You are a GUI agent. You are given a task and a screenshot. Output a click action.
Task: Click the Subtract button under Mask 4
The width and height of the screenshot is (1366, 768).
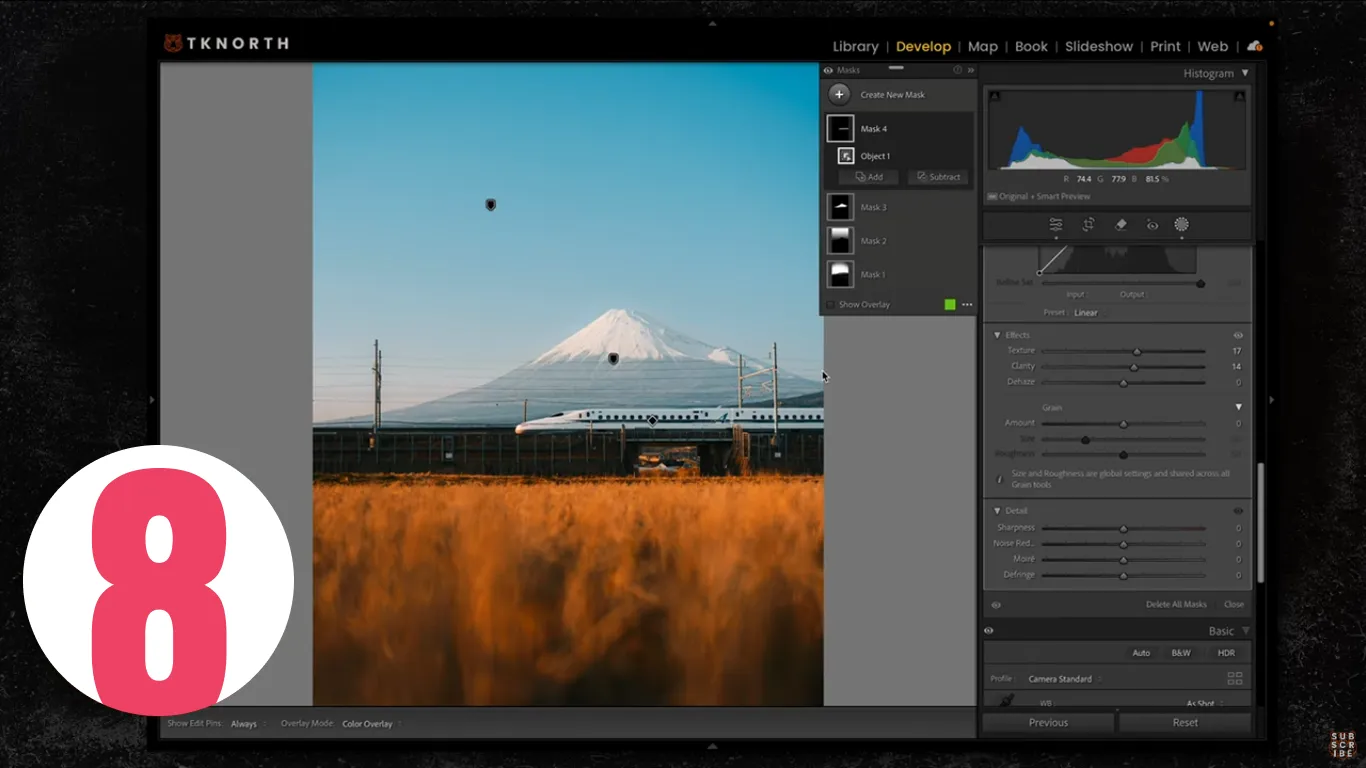click(938, 177)
